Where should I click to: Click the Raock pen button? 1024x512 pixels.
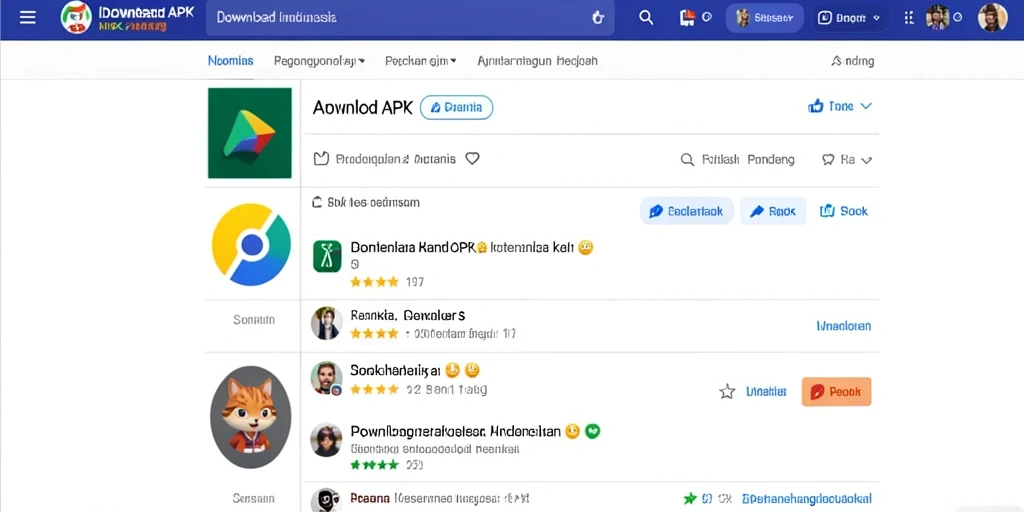click(x=773, y=211)
